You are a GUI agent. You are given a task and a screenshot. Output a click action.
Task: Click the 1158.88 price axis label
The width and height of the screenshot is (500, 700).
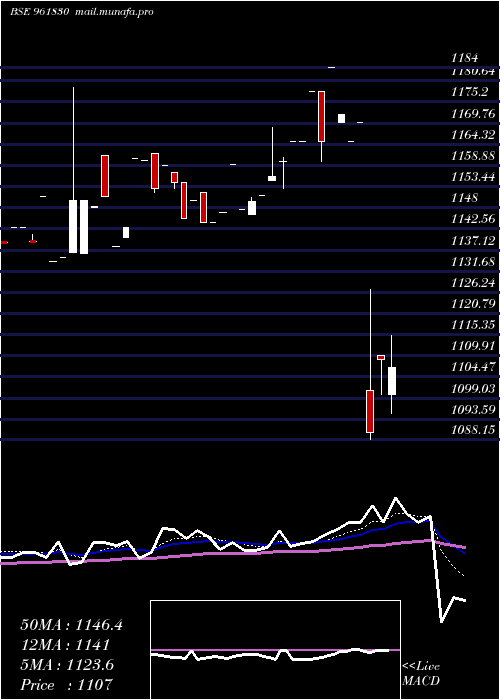coord(473,156)
